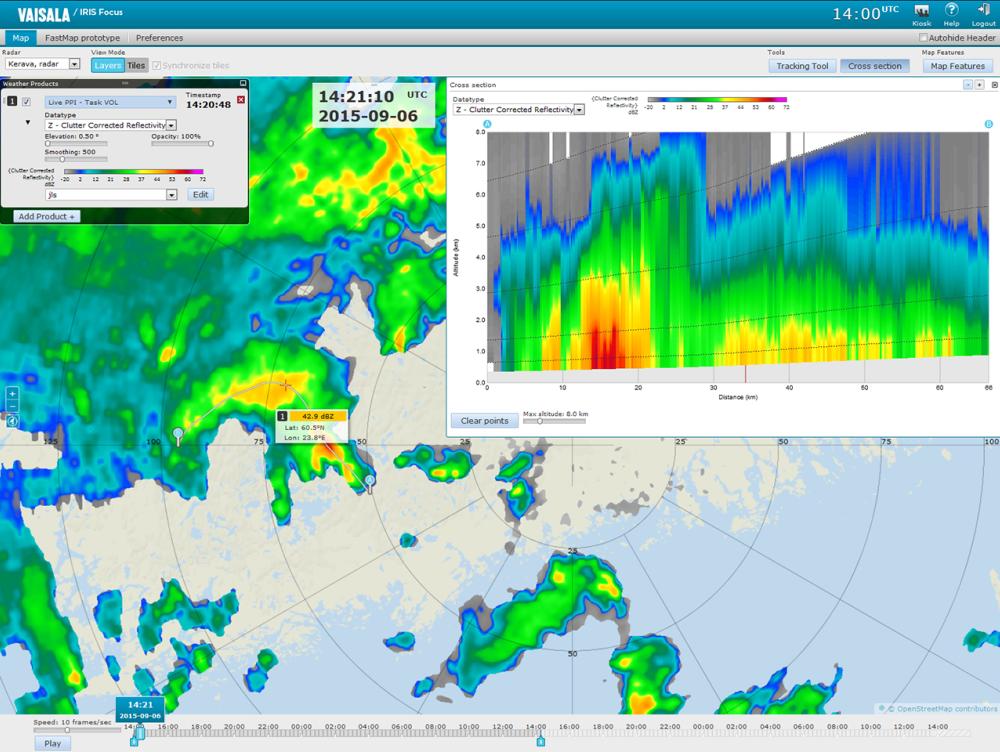Open Kiosk mode icon
The image size is (1000, 752).
922,11
